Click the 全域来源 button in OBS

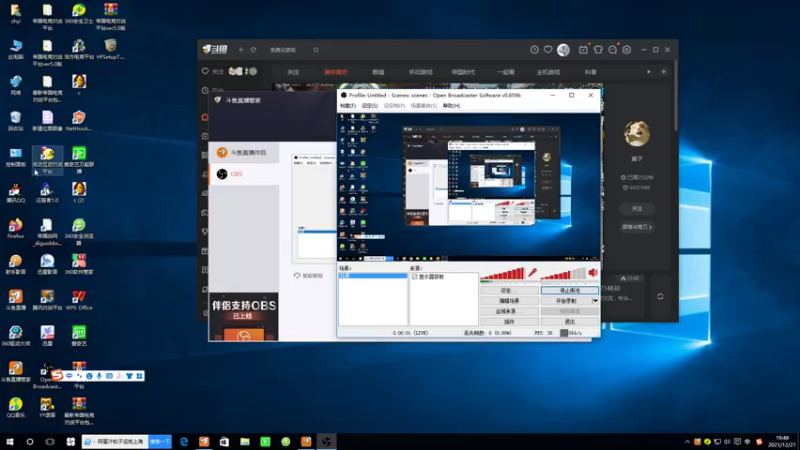tap(509, 311)
